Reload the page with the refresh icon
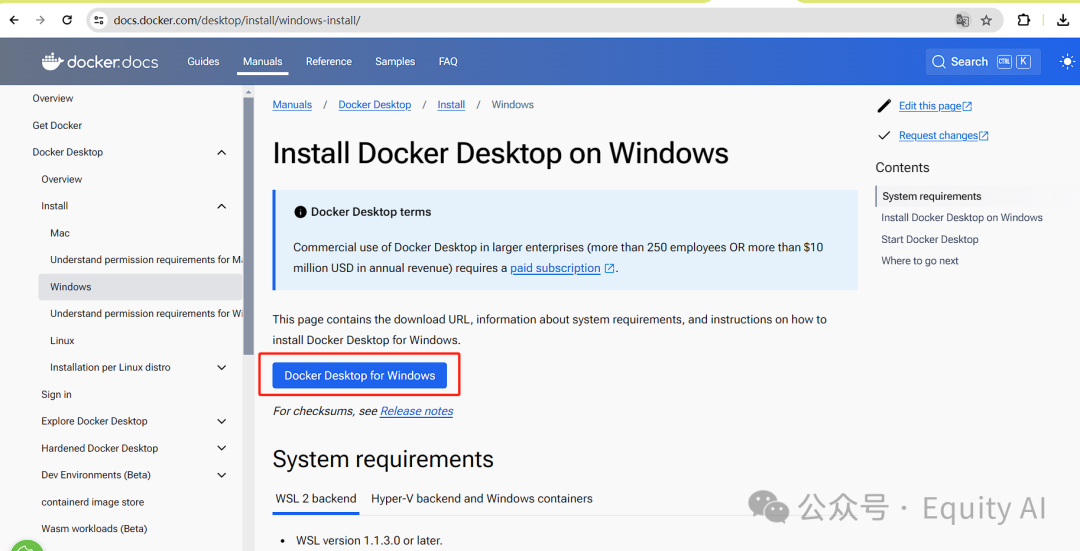Image resolution: width=1080 pixels, height=551 pixels. [67, 20]
